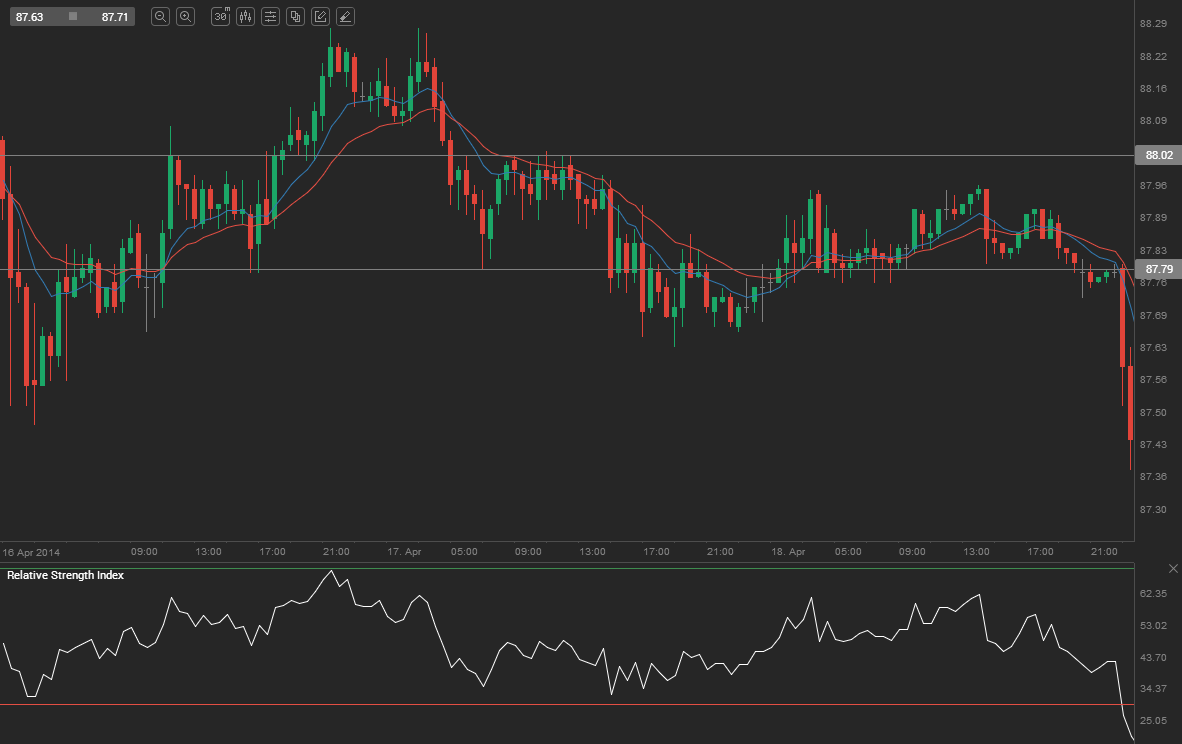
Task: Select the 87.79 price level label
Action: pos(1158,270)
